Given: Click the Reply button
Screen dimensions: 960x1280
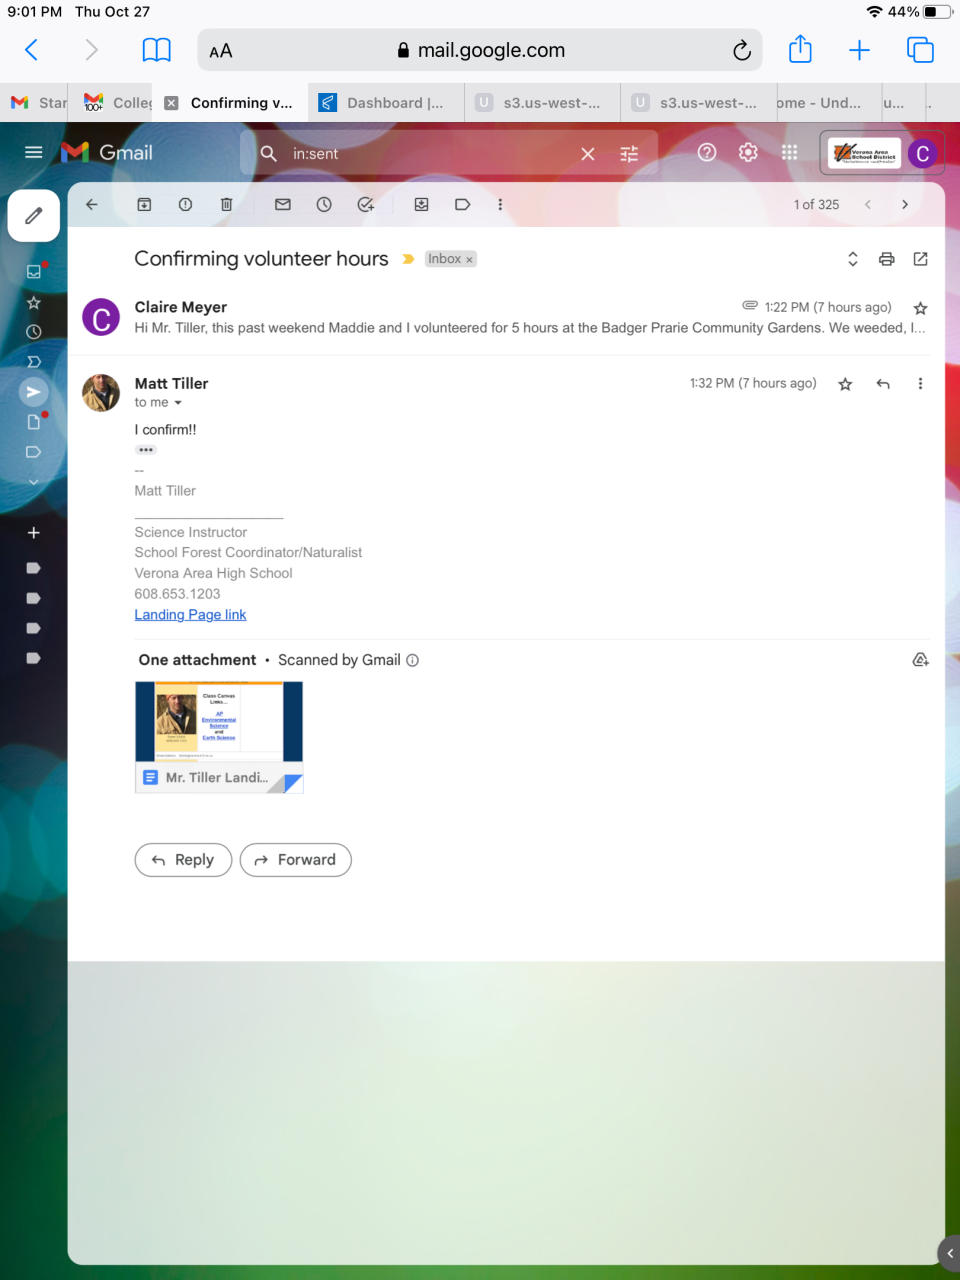Looking at the screenshot, I should click(x=183, y=860).
